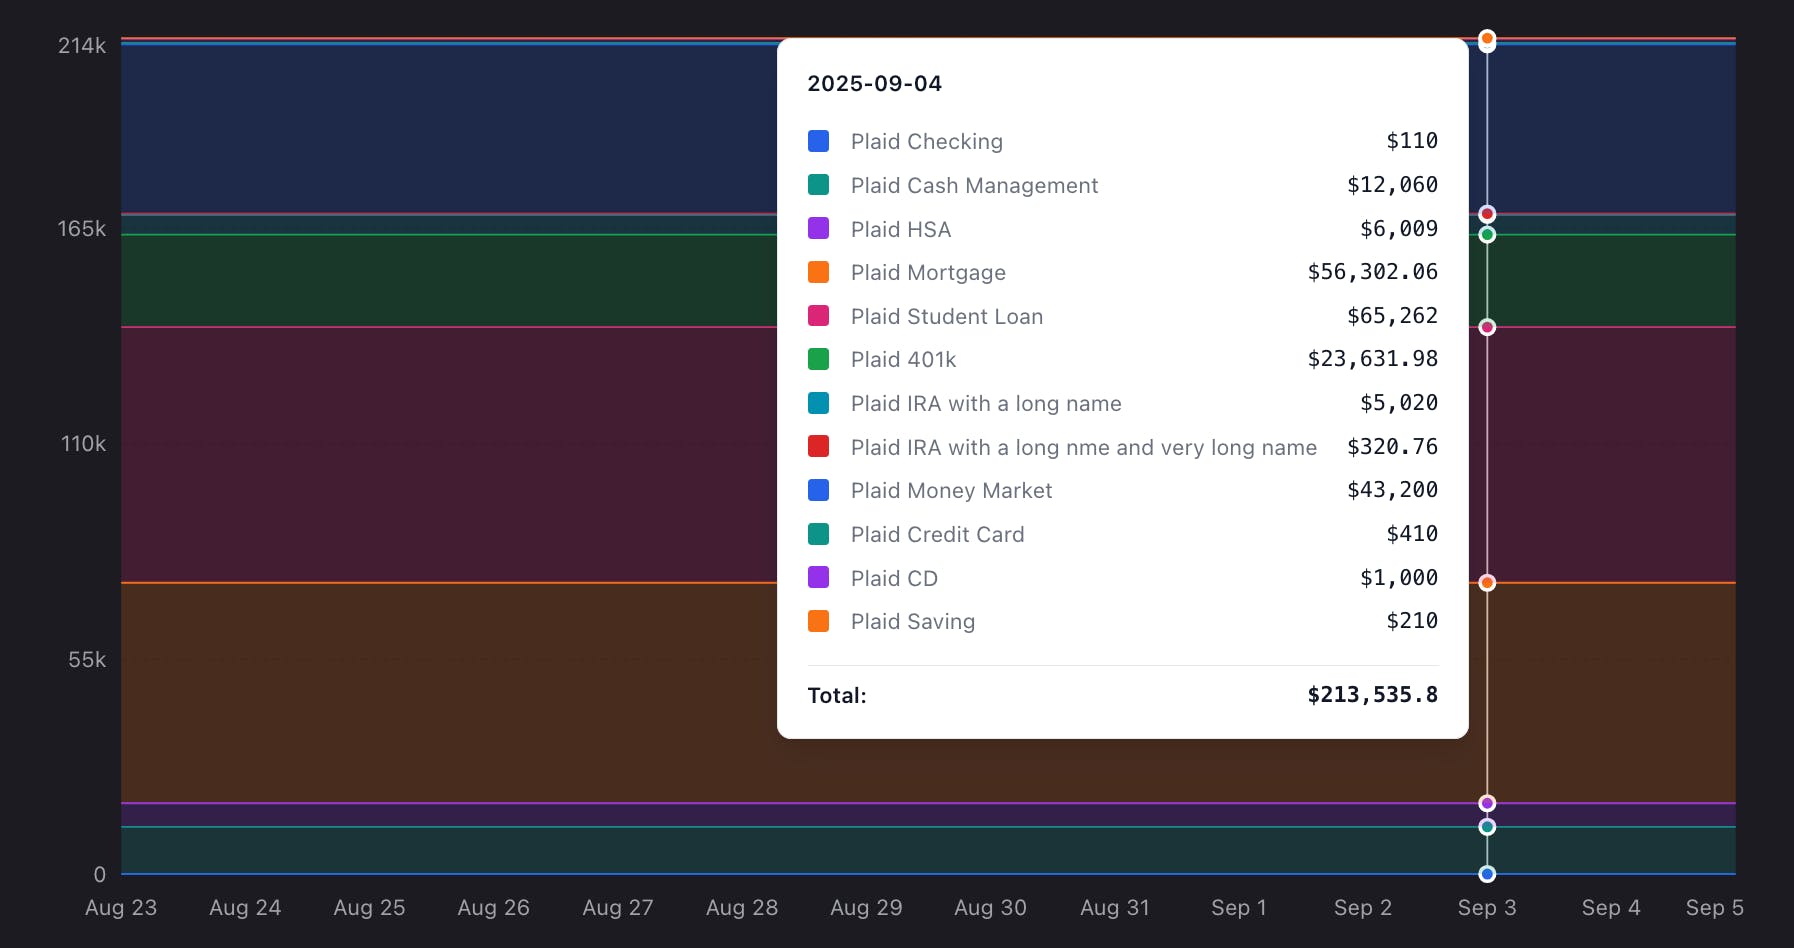The image size is (1794, 948).
Task: Click the 'Plaid Checking' label
Action: 926,142
